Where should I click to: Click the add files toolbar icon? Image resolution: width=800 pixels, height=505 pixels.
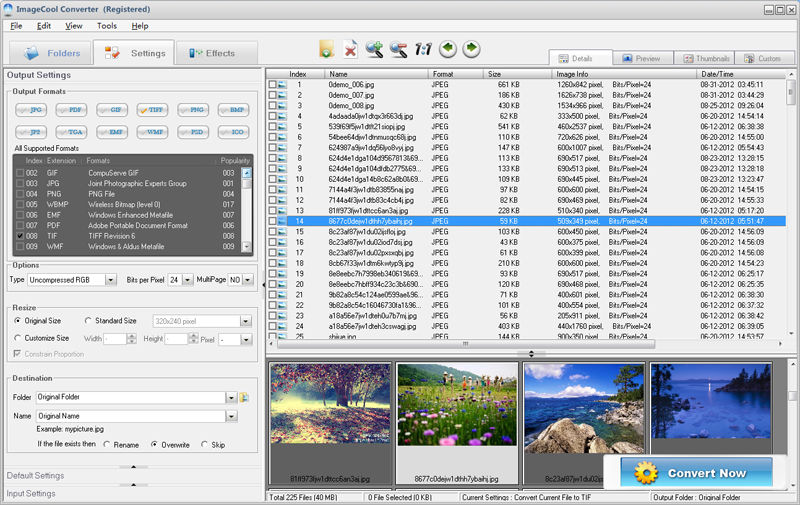click(x=327, y=49)
